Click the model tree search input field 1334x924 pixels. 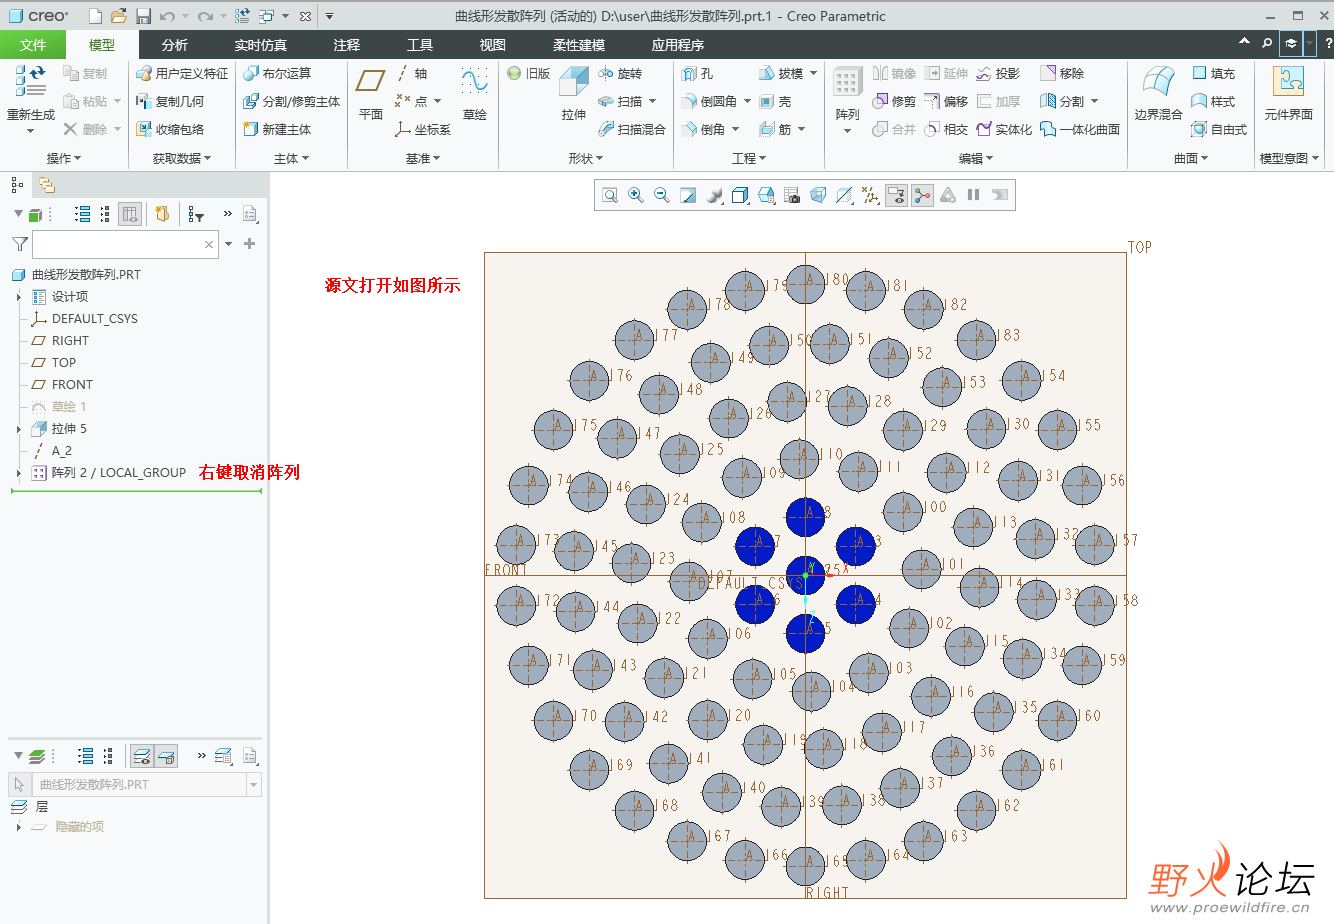click(x=125, y=244)
